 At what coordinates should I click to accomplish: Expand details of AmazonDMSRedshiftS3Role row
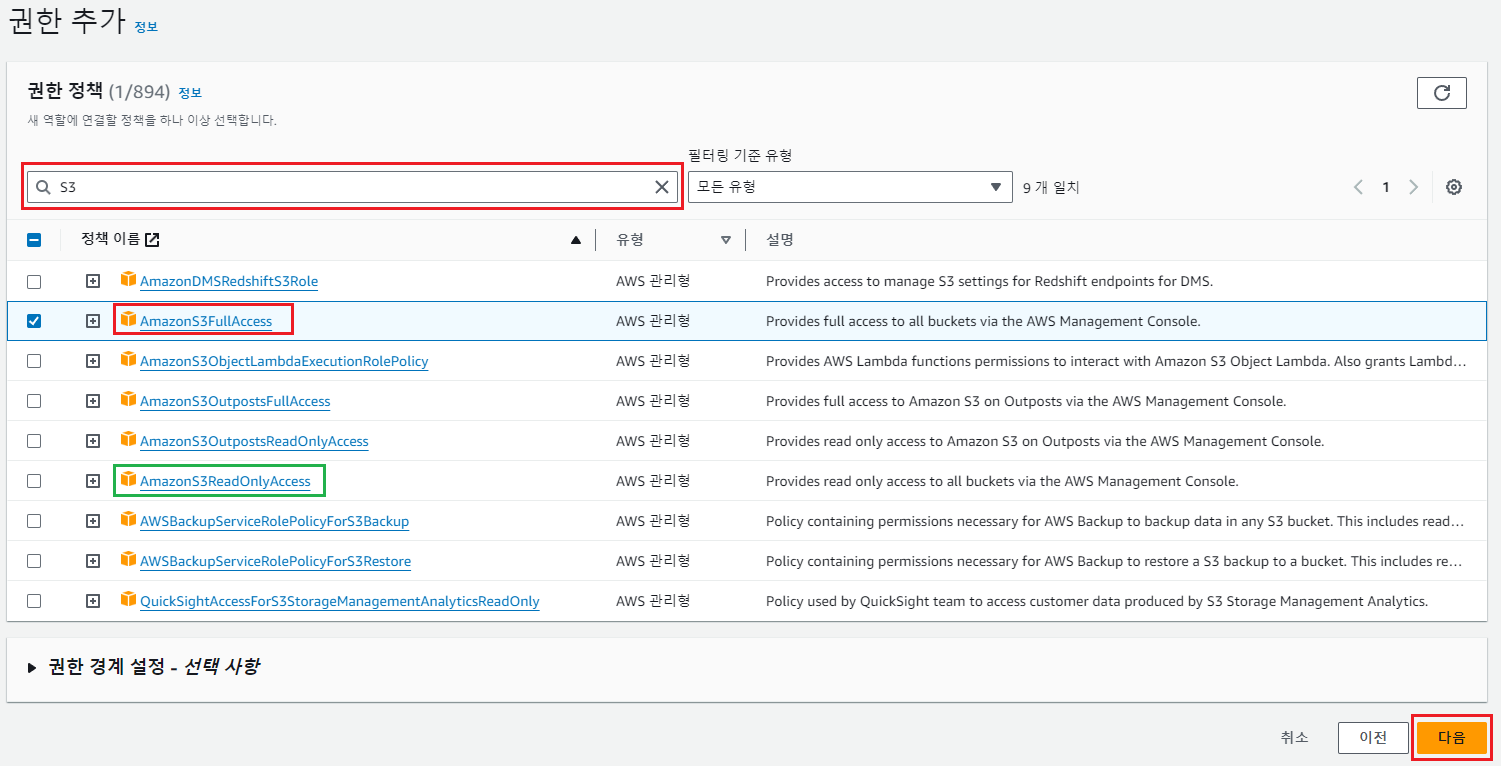93,281
